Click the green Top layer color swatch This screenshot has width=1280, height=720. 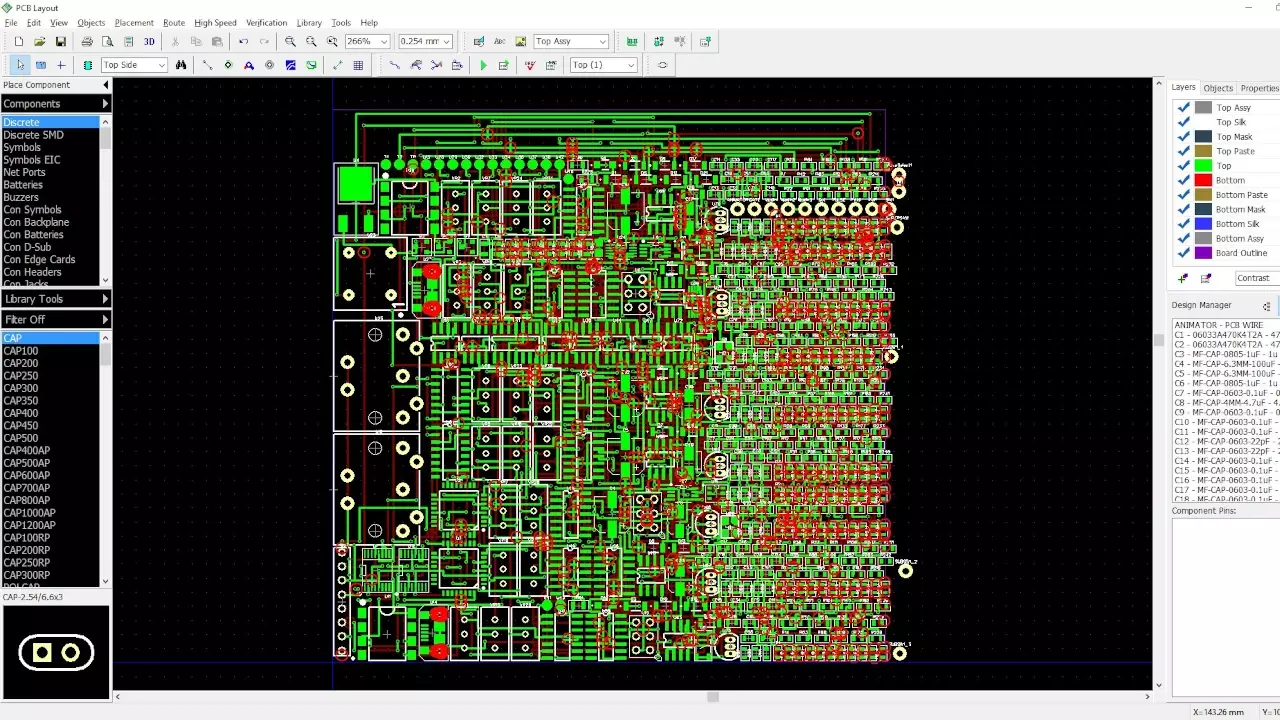tap(1203, 165)
